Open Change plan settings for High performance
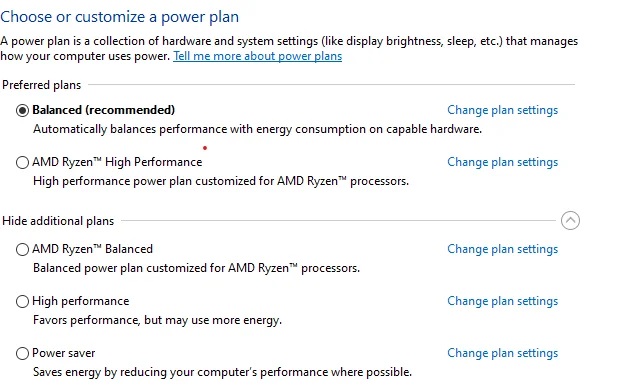The width and height of the screenshot is (625, 390). point(502,301)
